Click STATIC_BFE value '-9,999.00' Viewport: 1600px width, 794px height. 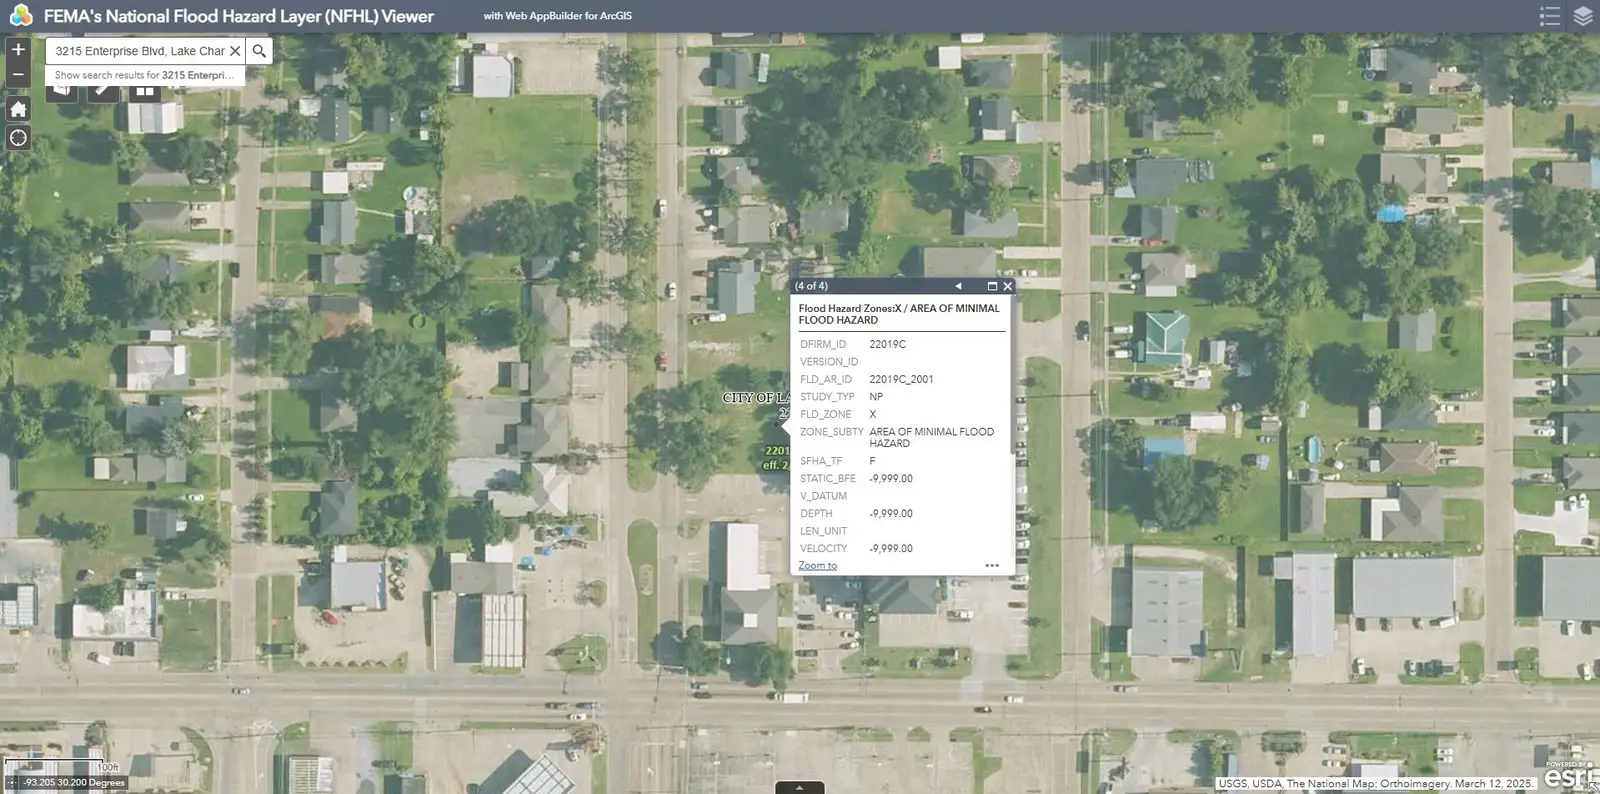pos(891,479)
